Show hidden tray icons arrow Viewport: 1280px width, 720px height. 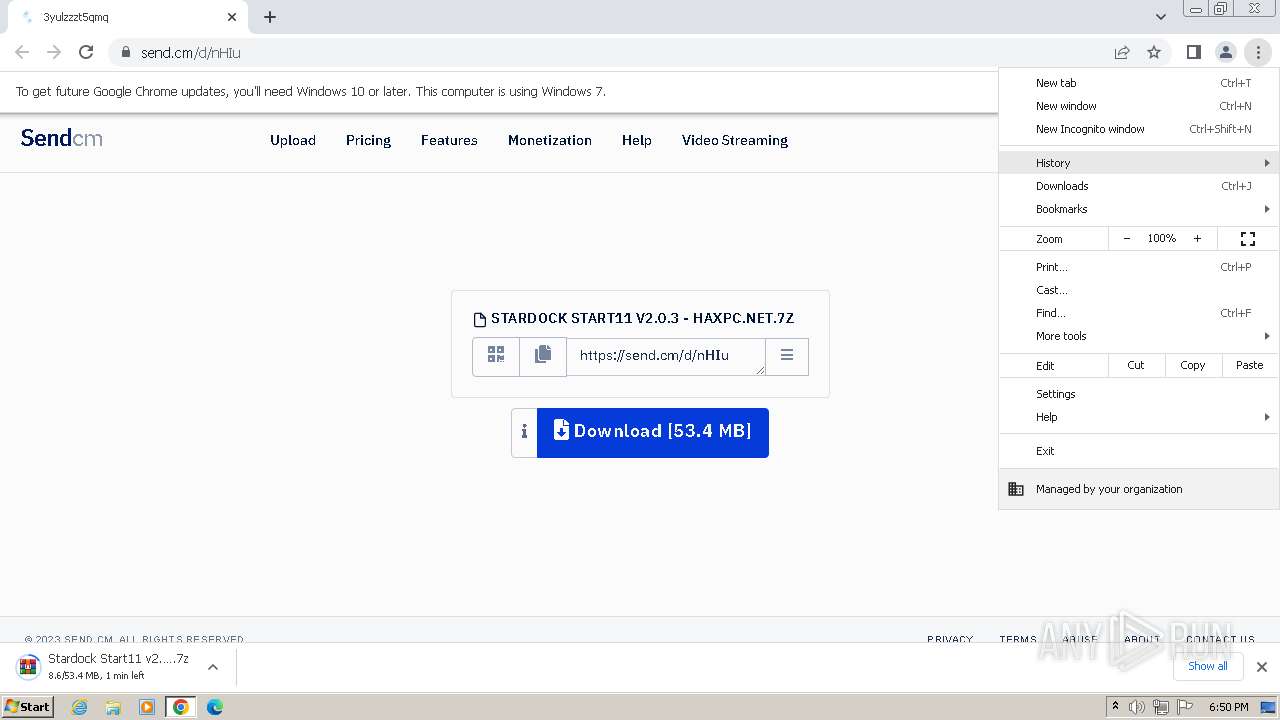click(1115, 707)
